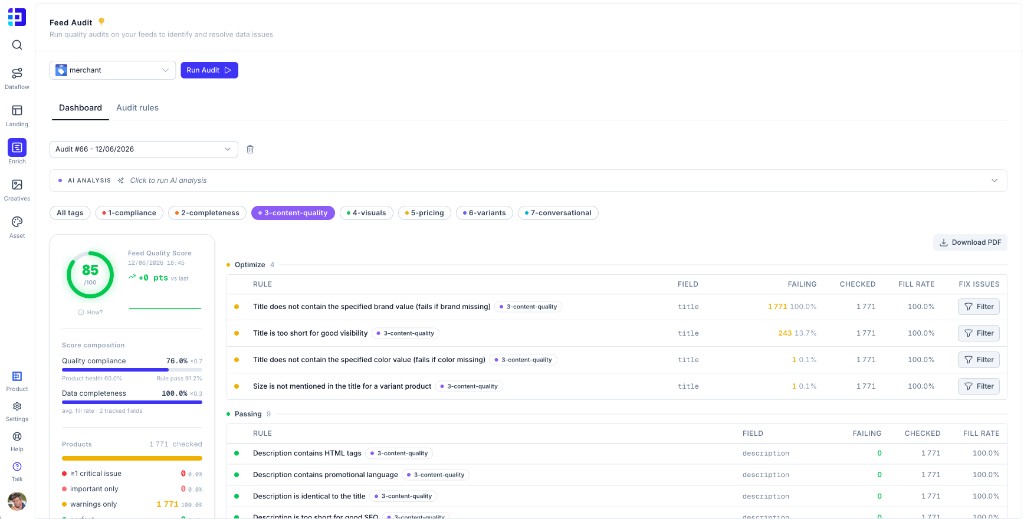1024x519 pixels.
Task: Click the lightbulb icon next to Feed Audit
Action: coord(101,22)
